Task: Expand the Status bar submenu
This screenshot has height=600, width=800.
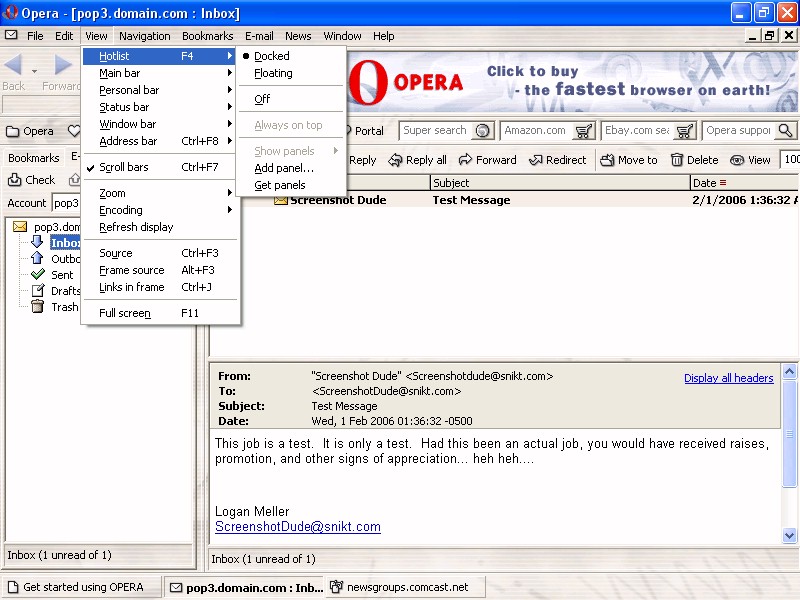Action: (x=160, y=107)
